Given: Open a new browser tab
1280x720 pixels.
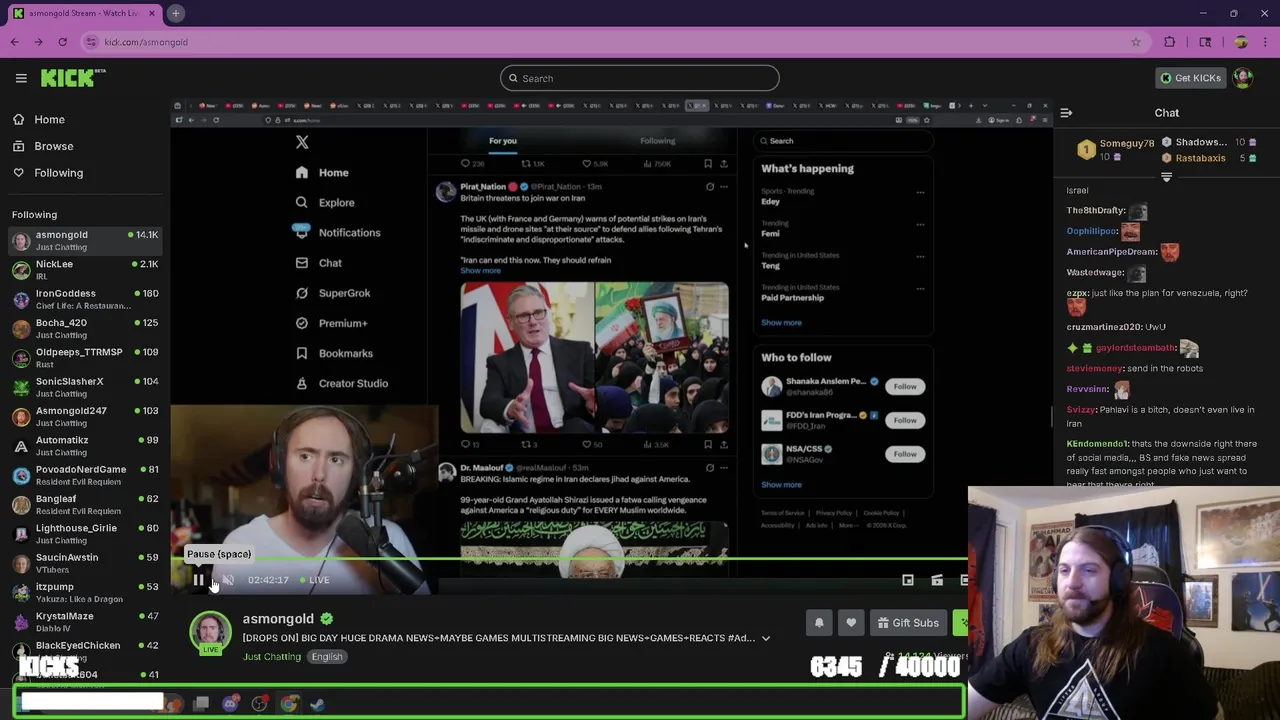Looking at the screenshot, I should (175, 13).
